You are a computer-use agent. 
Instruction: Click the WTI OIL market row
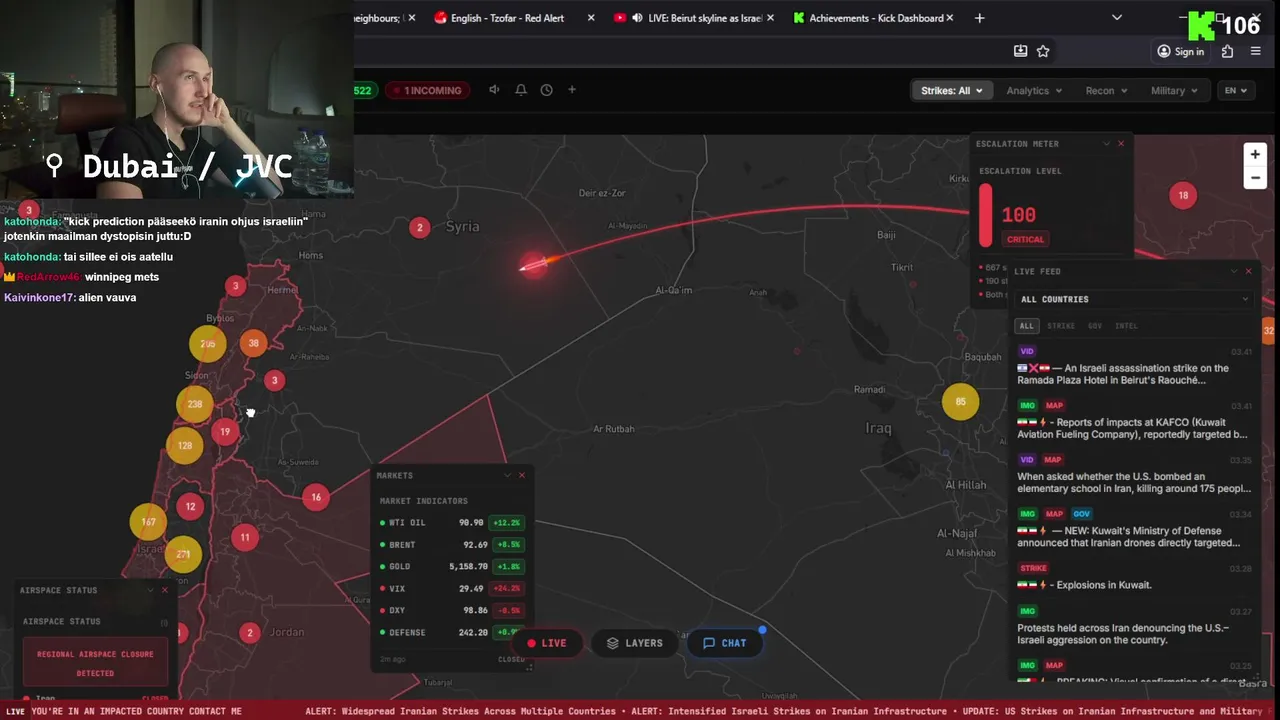452,523
